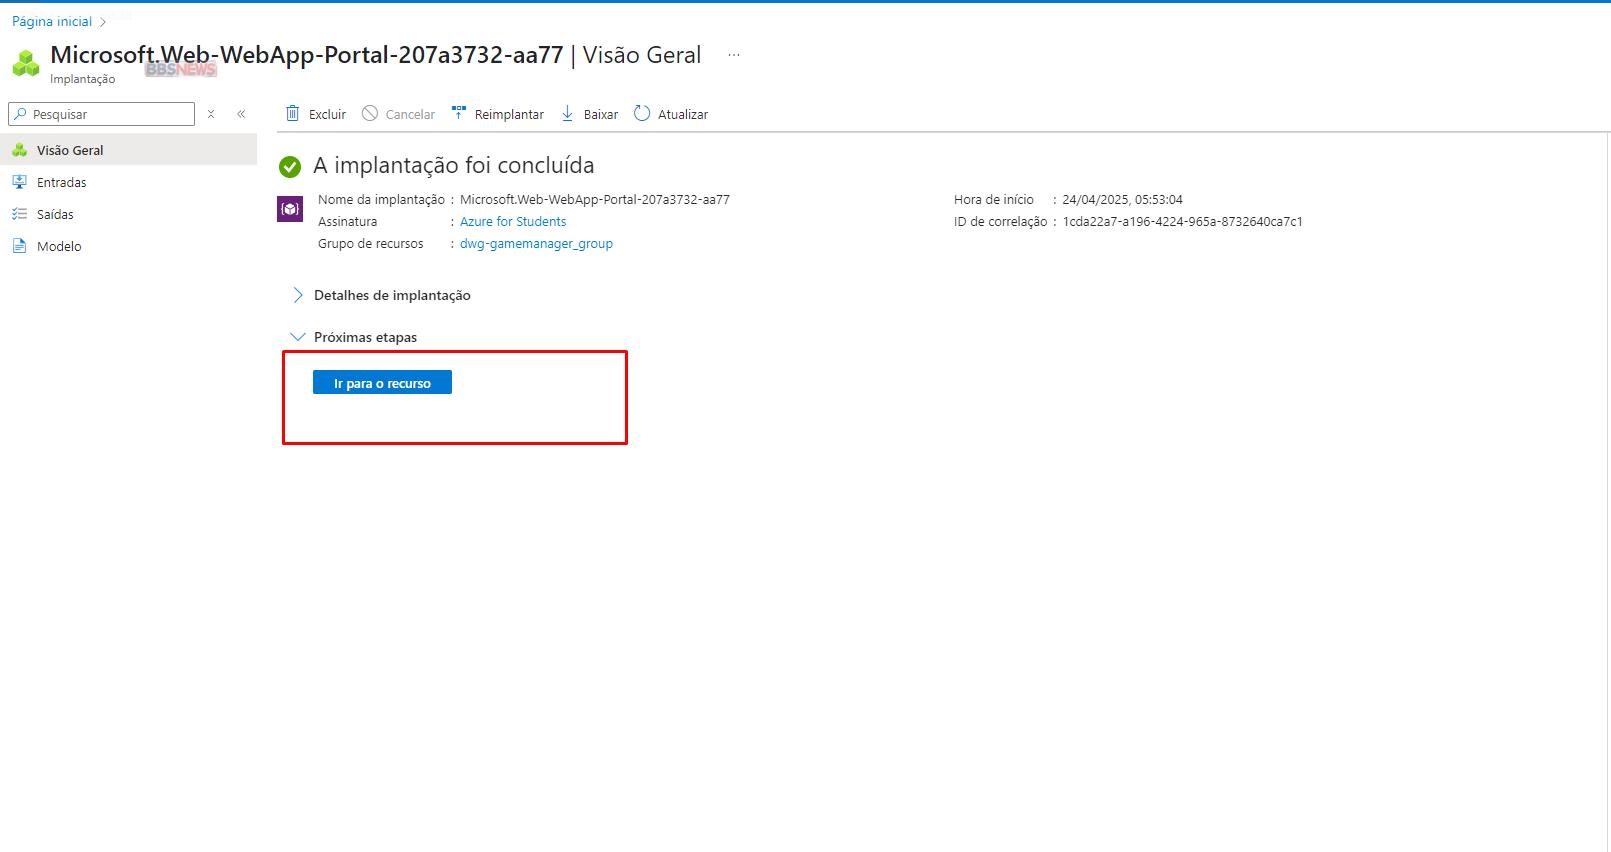This screenshot has width=1611, height=852.
Task: Go to the Página inicial breadcrumb
Action: pos(52,21)
